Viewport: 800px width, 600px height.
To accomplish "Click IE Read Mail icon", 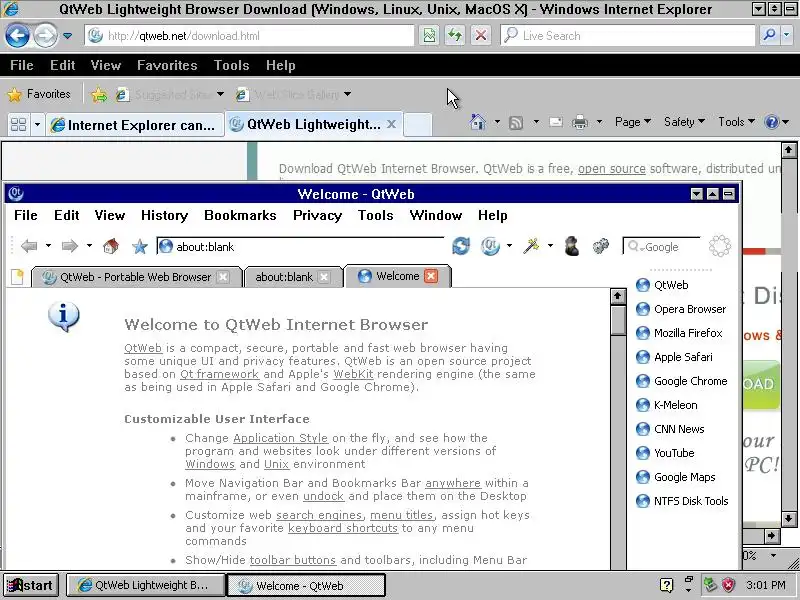I will click(x=556, y=122).
